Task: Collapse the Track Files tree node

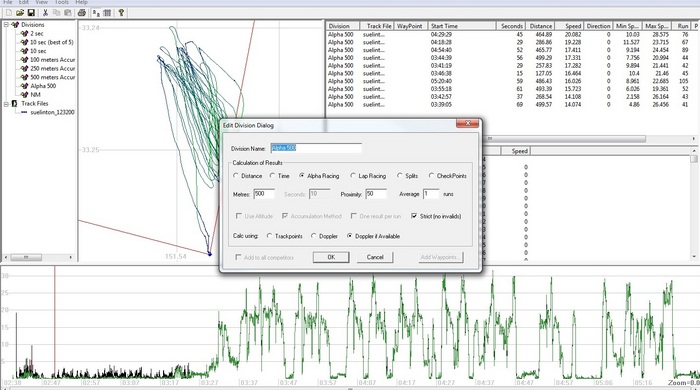Action: click(x=6, y=104)
